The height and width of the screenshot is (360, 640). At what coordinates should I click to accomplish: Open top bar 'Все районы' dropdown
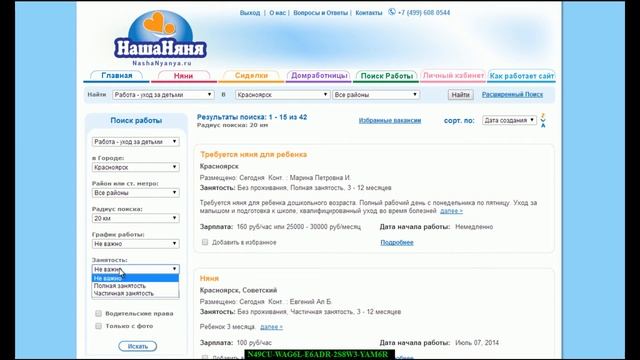[376, 95]
